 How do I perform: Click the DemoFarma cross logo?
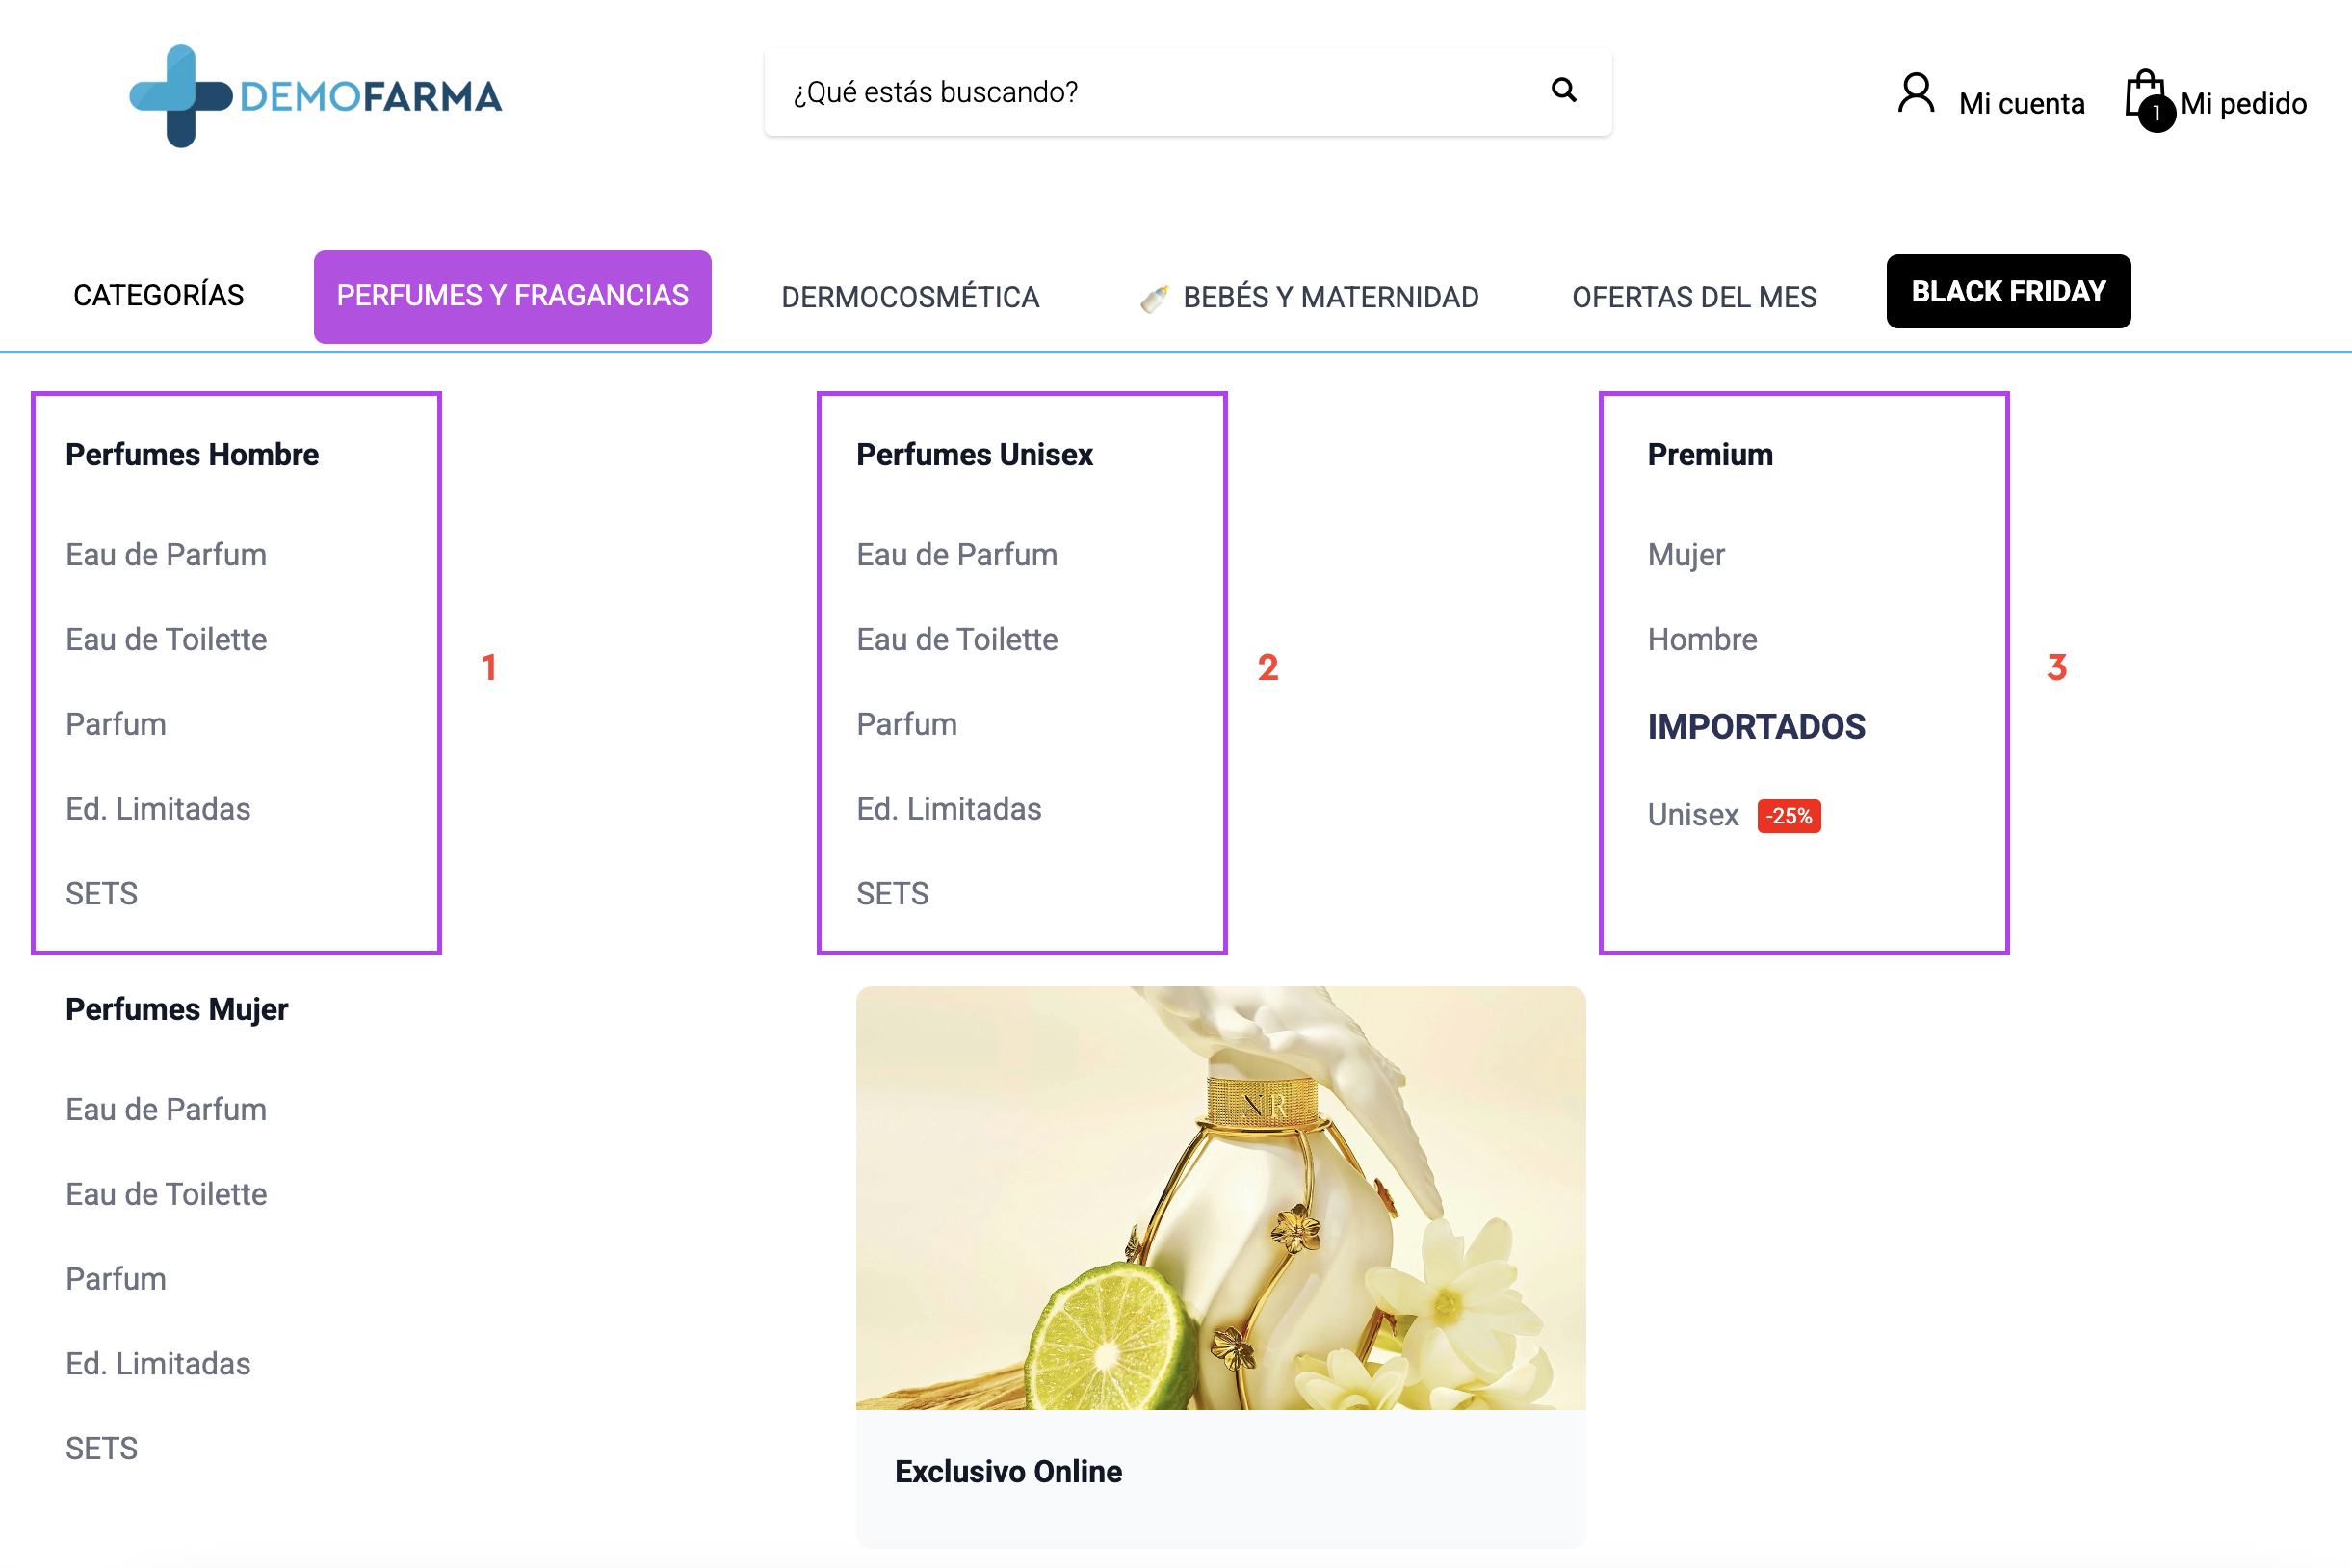[x=181, y=96]
